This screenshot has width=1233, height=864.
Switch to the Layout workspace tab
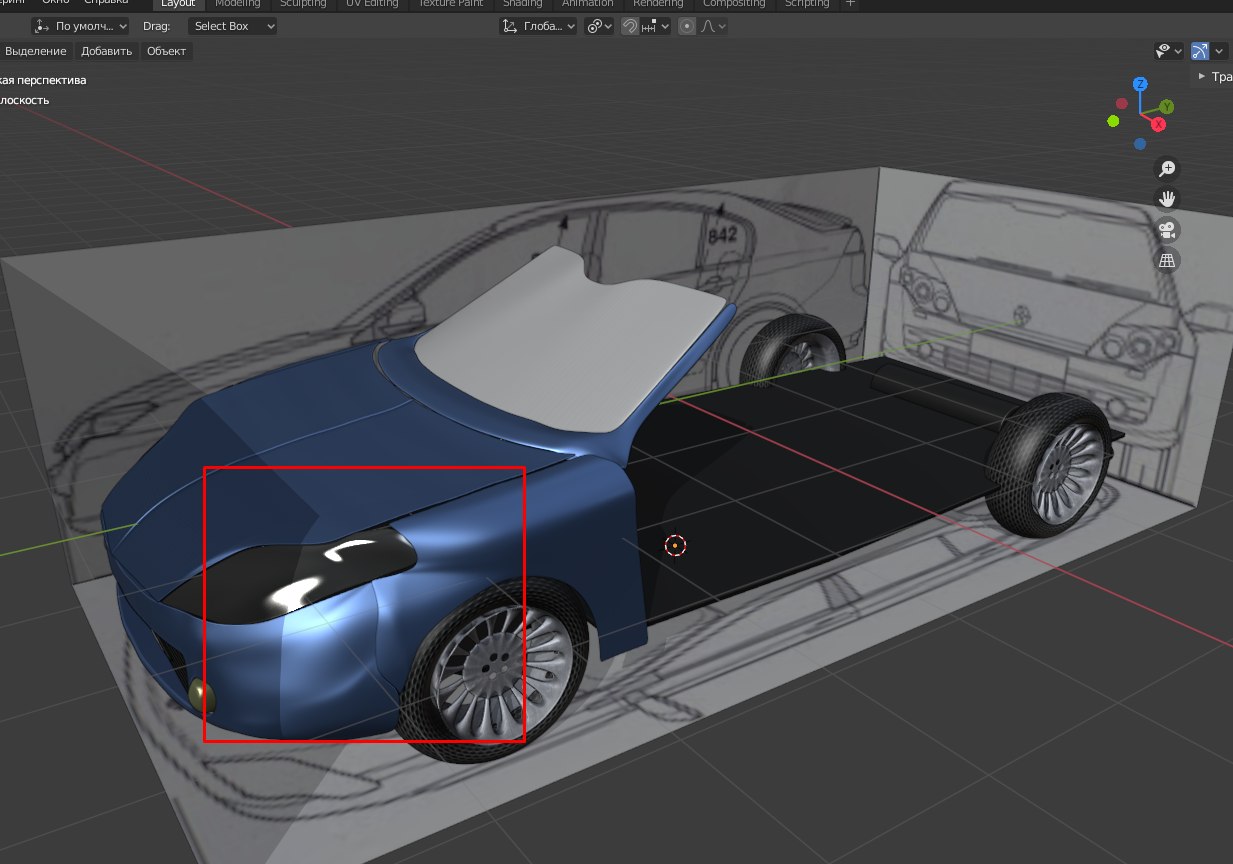pyautogui.click(x=178, y=4)
